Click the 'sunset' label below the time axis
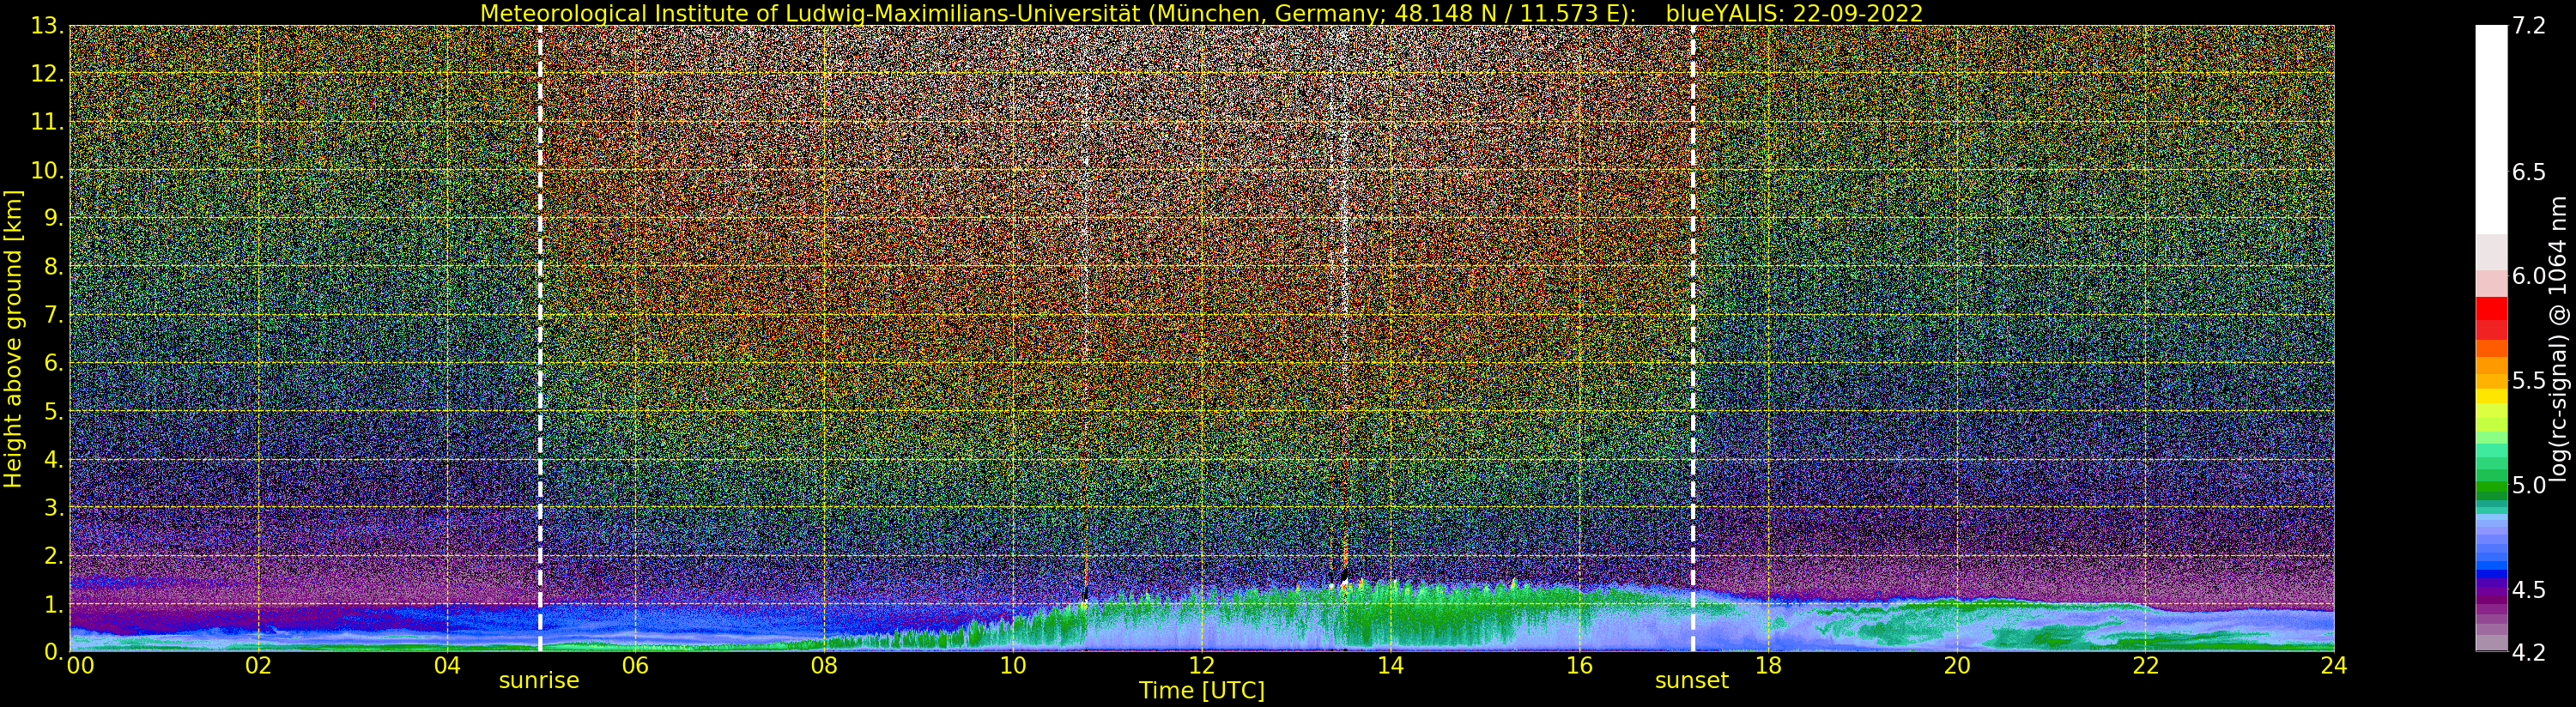This screenshot has width=2576, height=707. (x=1691, y=681)
